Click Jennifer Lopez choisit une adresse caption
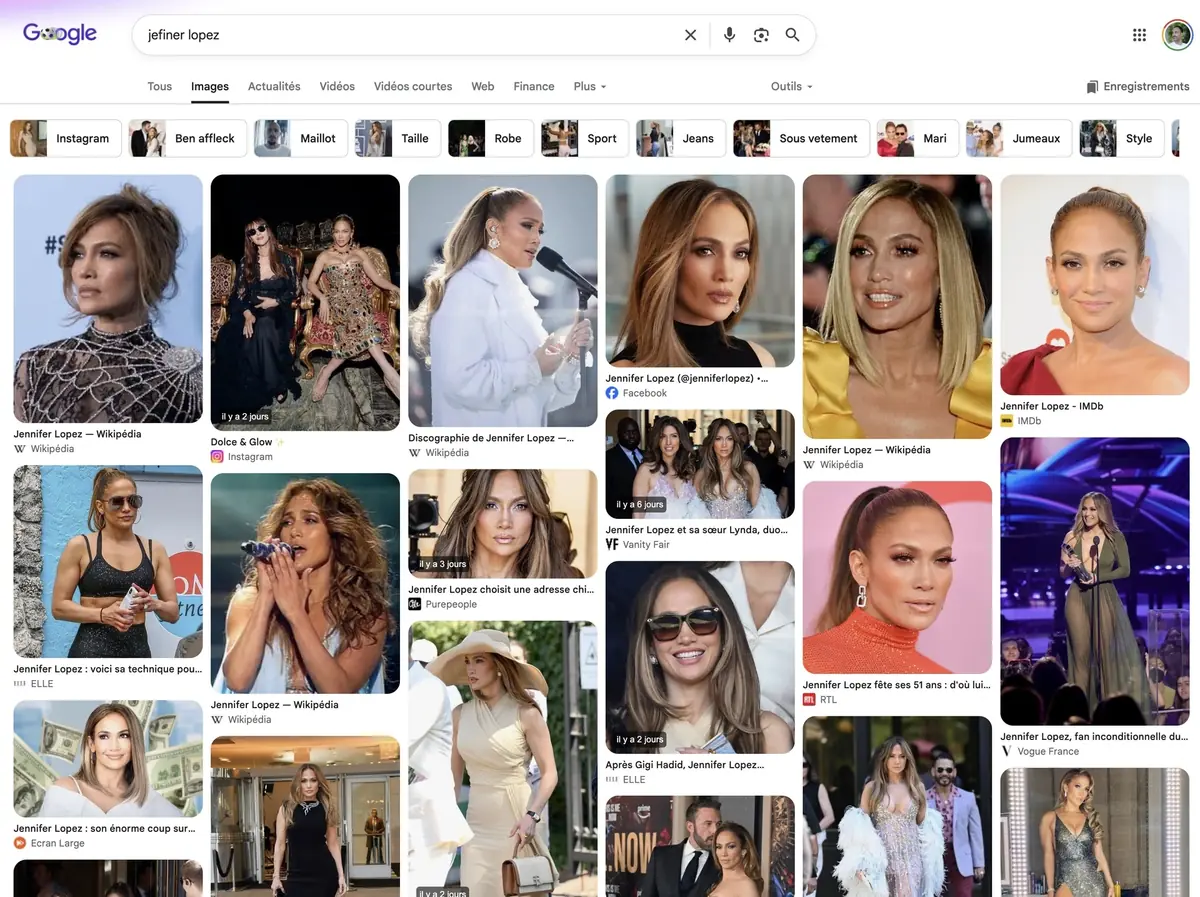 coord(501,590)
